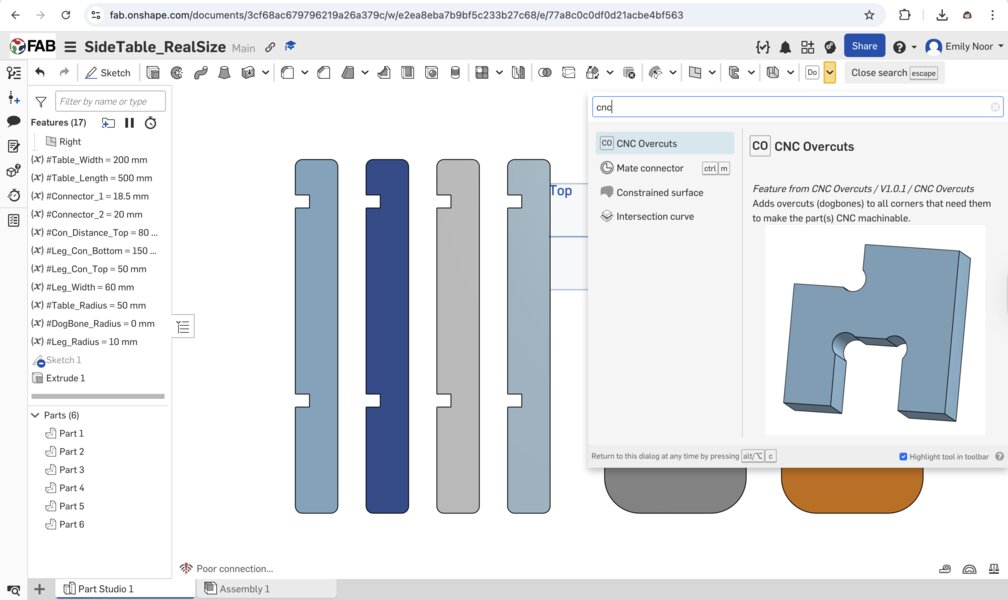Select CNC Overcuts search result
This screenshot has width=1008, height=600.
(x=646, y=144)
